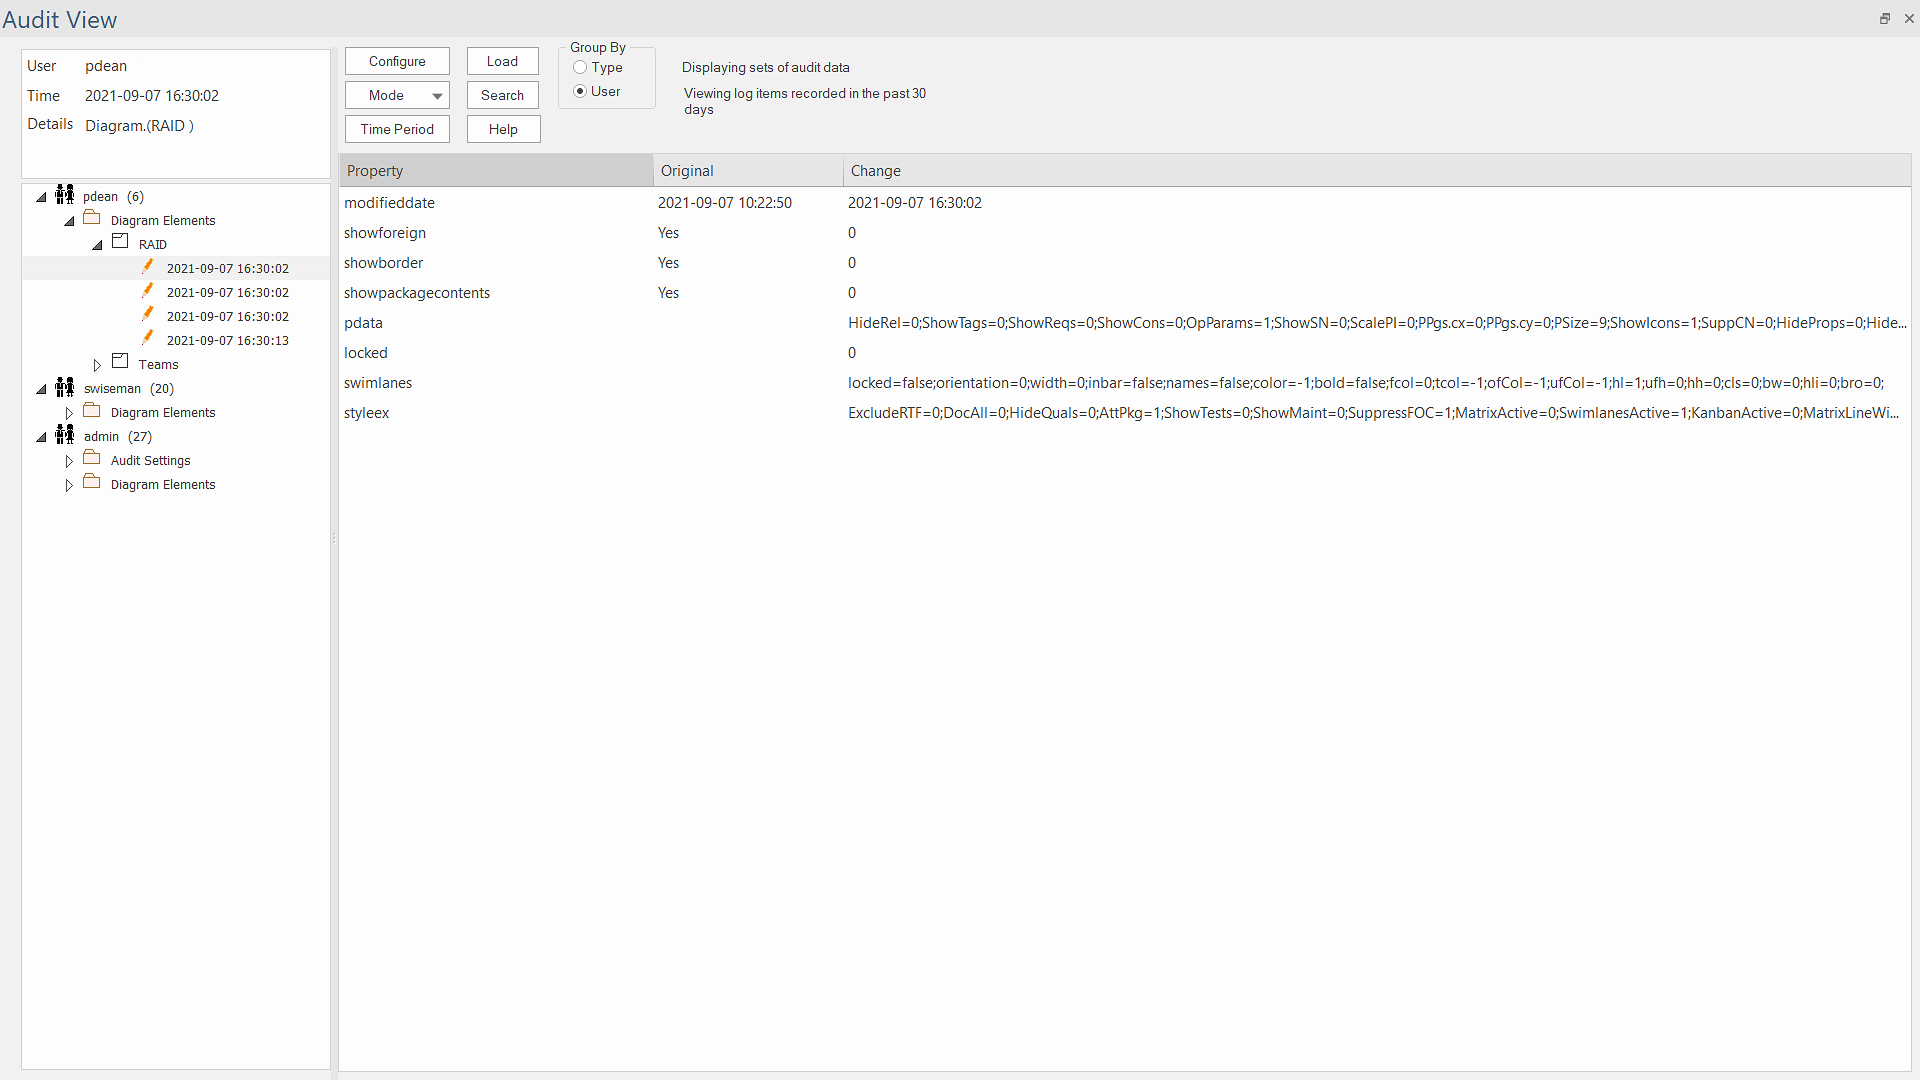Click folder icon under swiseman
This screenshot has height=1080, width=1920.
[92, 411]
